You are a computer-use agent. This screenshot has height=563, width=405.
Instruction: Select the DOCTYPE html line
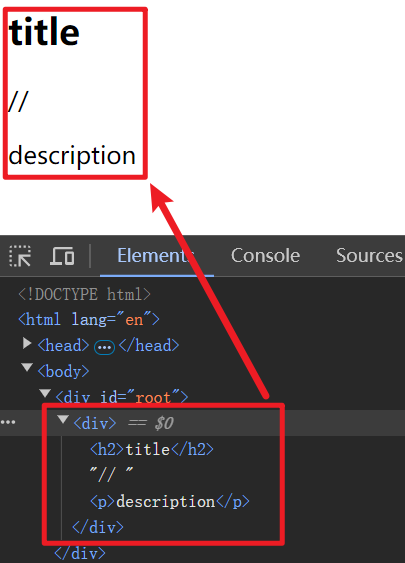tap(84, 294)
